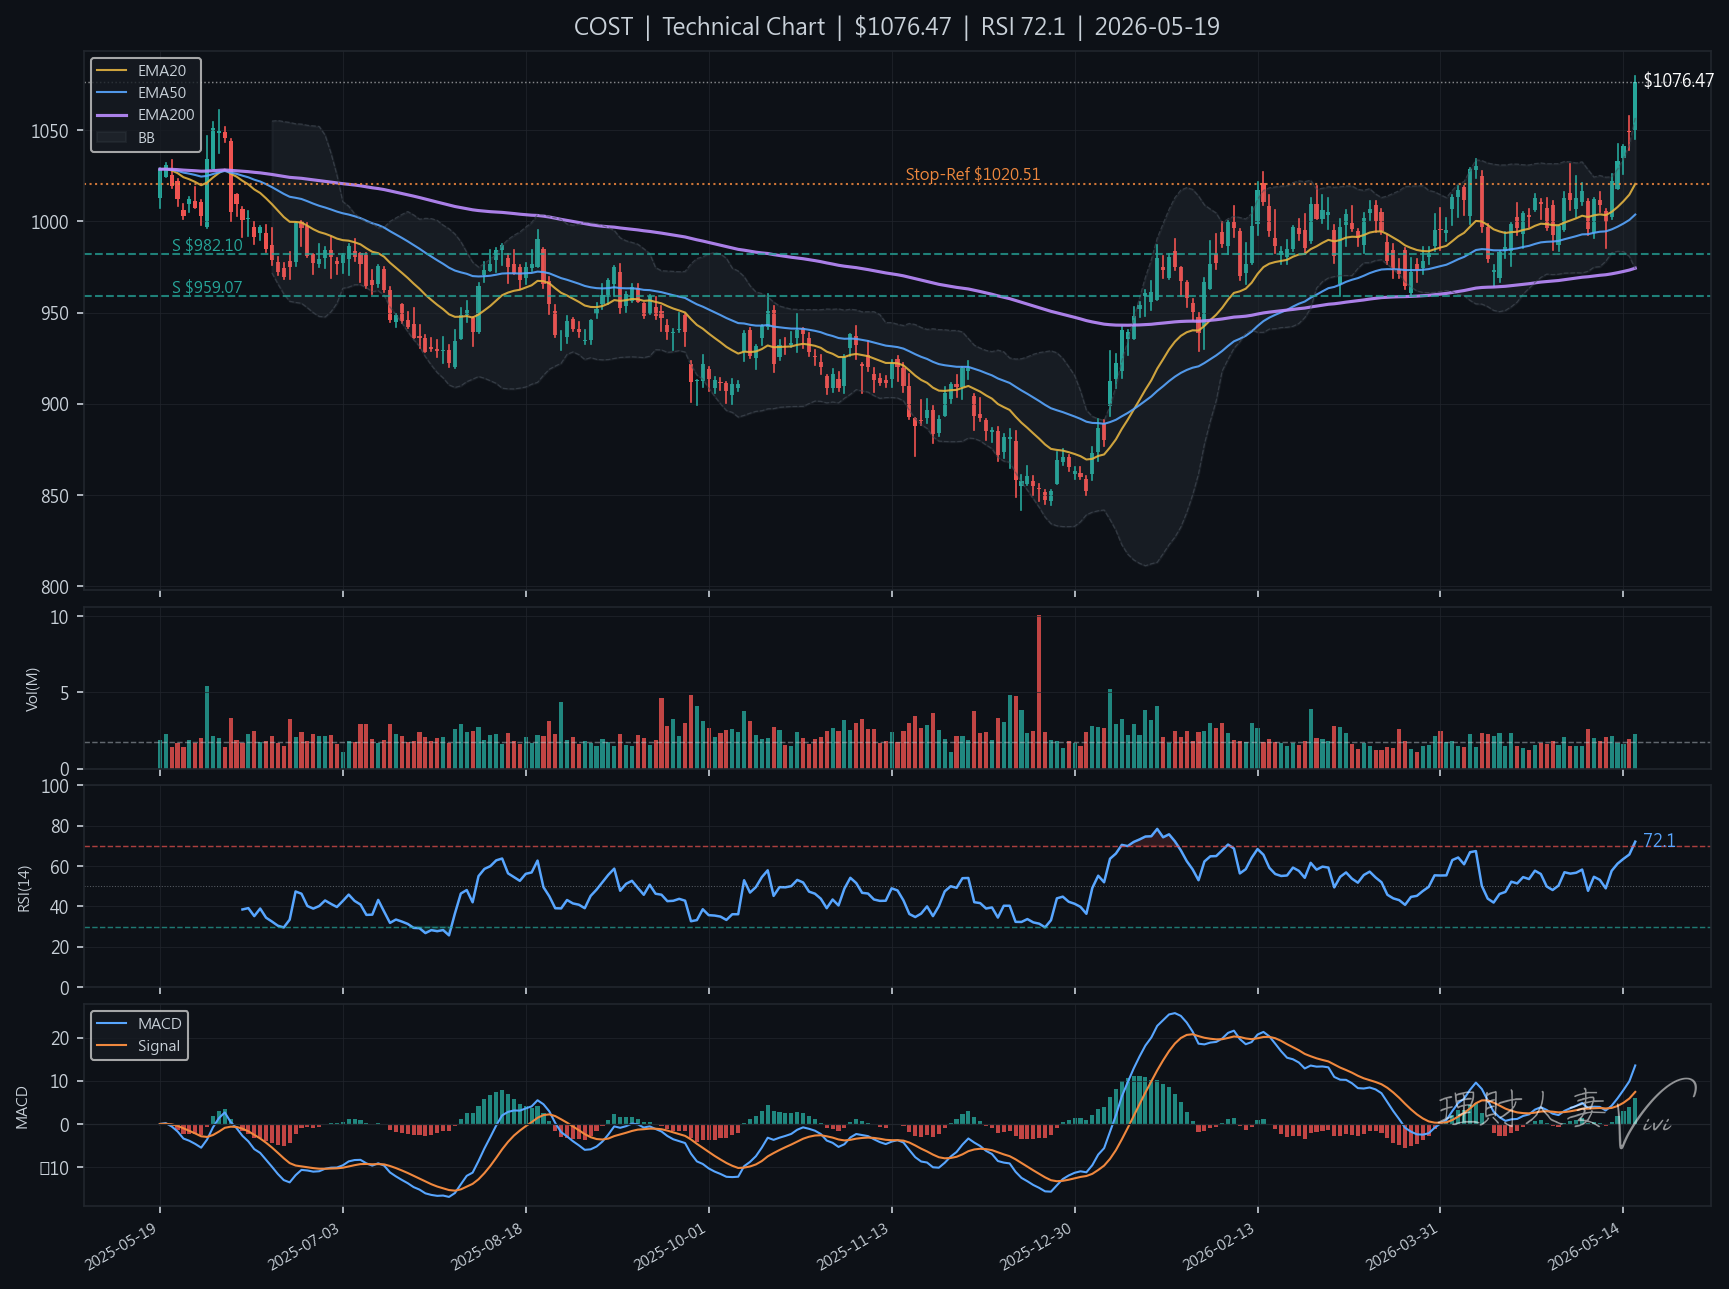Click the EMA200 legend label
The height and width of the screenshot is (1289, 1729).
[166, 115]
